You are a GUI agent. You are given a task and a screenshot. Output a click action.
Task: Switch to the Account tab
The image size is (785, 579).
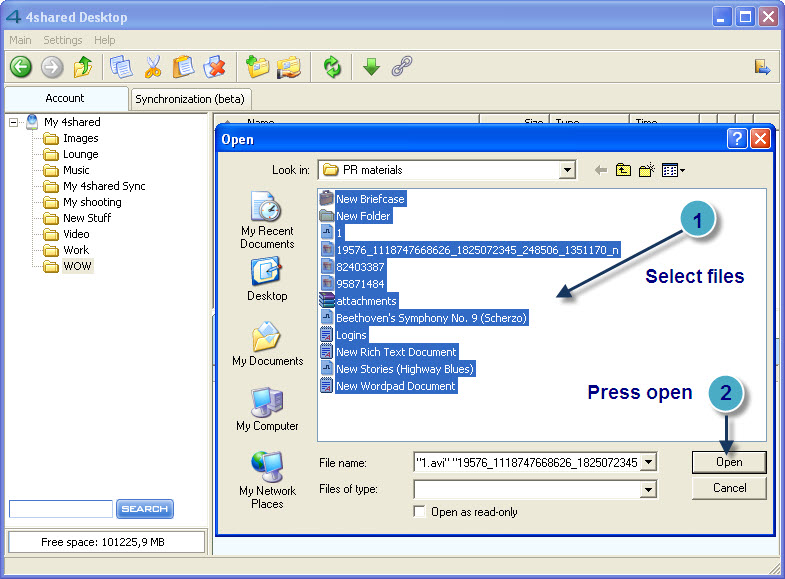pos(65,98)
